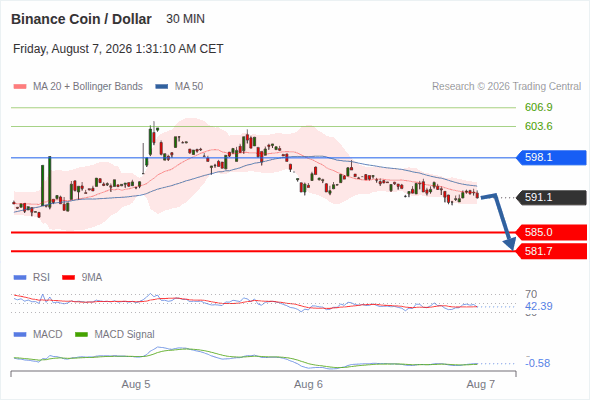Click the Binance Coin / Dollar title
Image resolution: width=590 pixels, height=400 pixels.
[x=81, y=19]
